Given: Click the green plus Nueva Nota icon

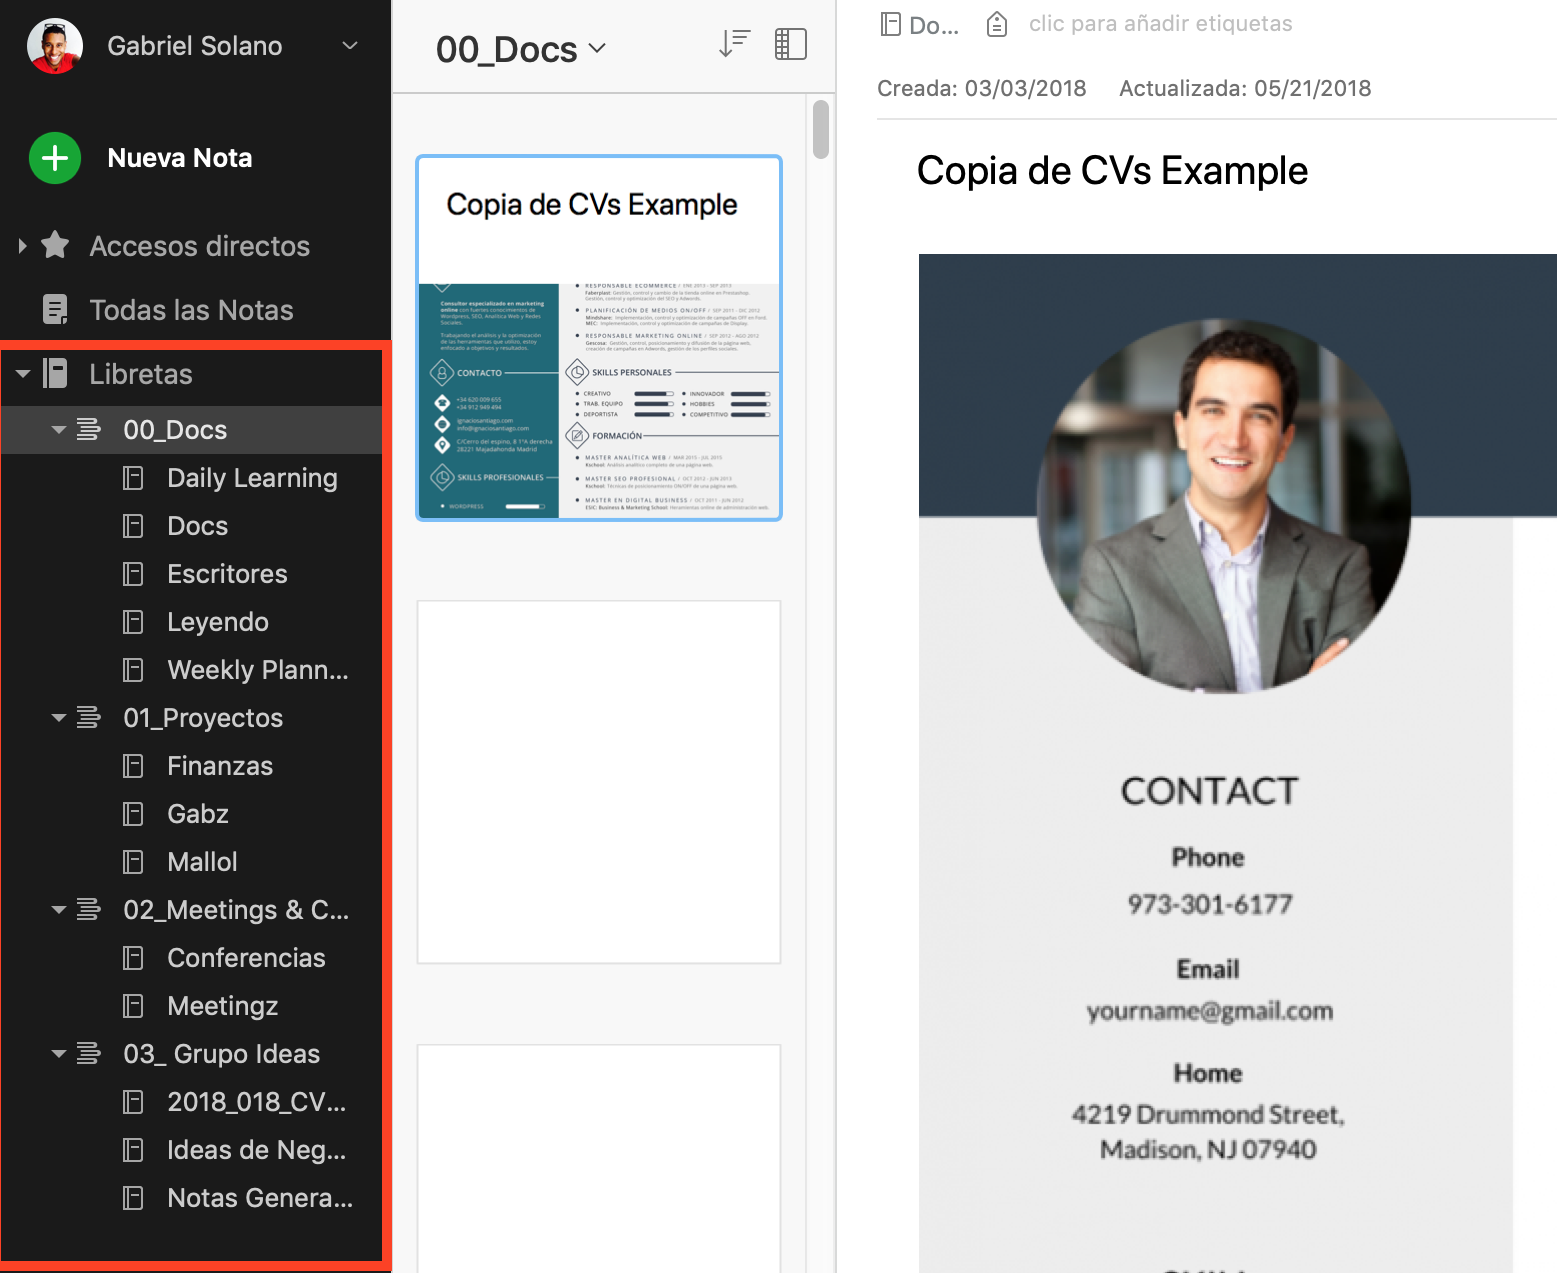Looking at the screenshot, I should point(55,158).
